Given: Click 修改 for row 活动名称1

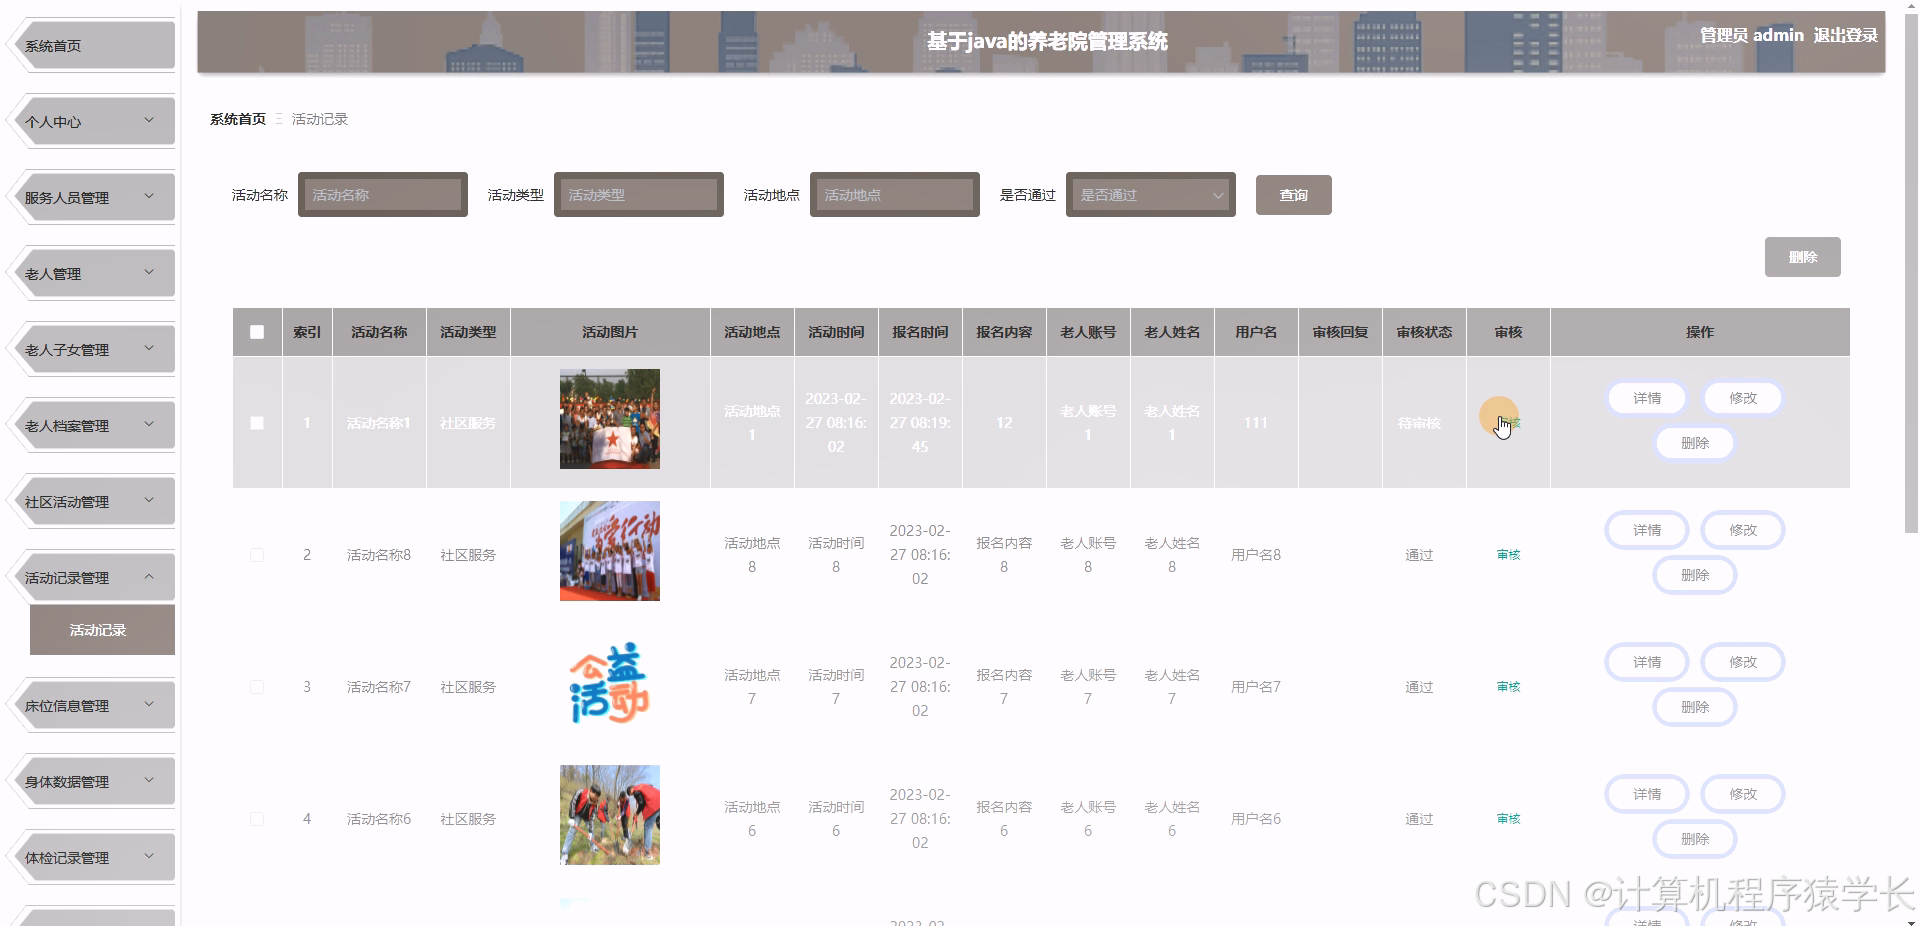Looking at the screenshot, I should tap(1742, 398).
